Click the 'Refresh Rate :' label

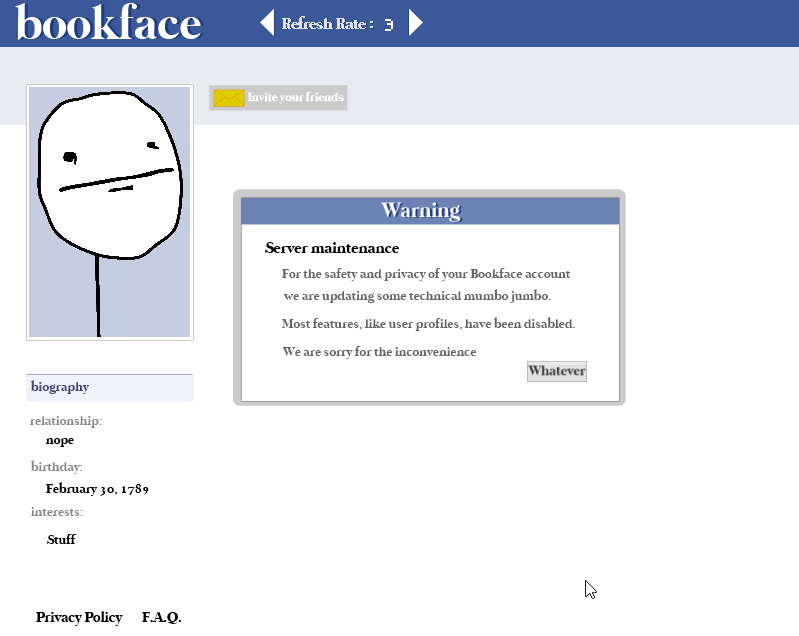pyautogui.click(x=328, y=24)
